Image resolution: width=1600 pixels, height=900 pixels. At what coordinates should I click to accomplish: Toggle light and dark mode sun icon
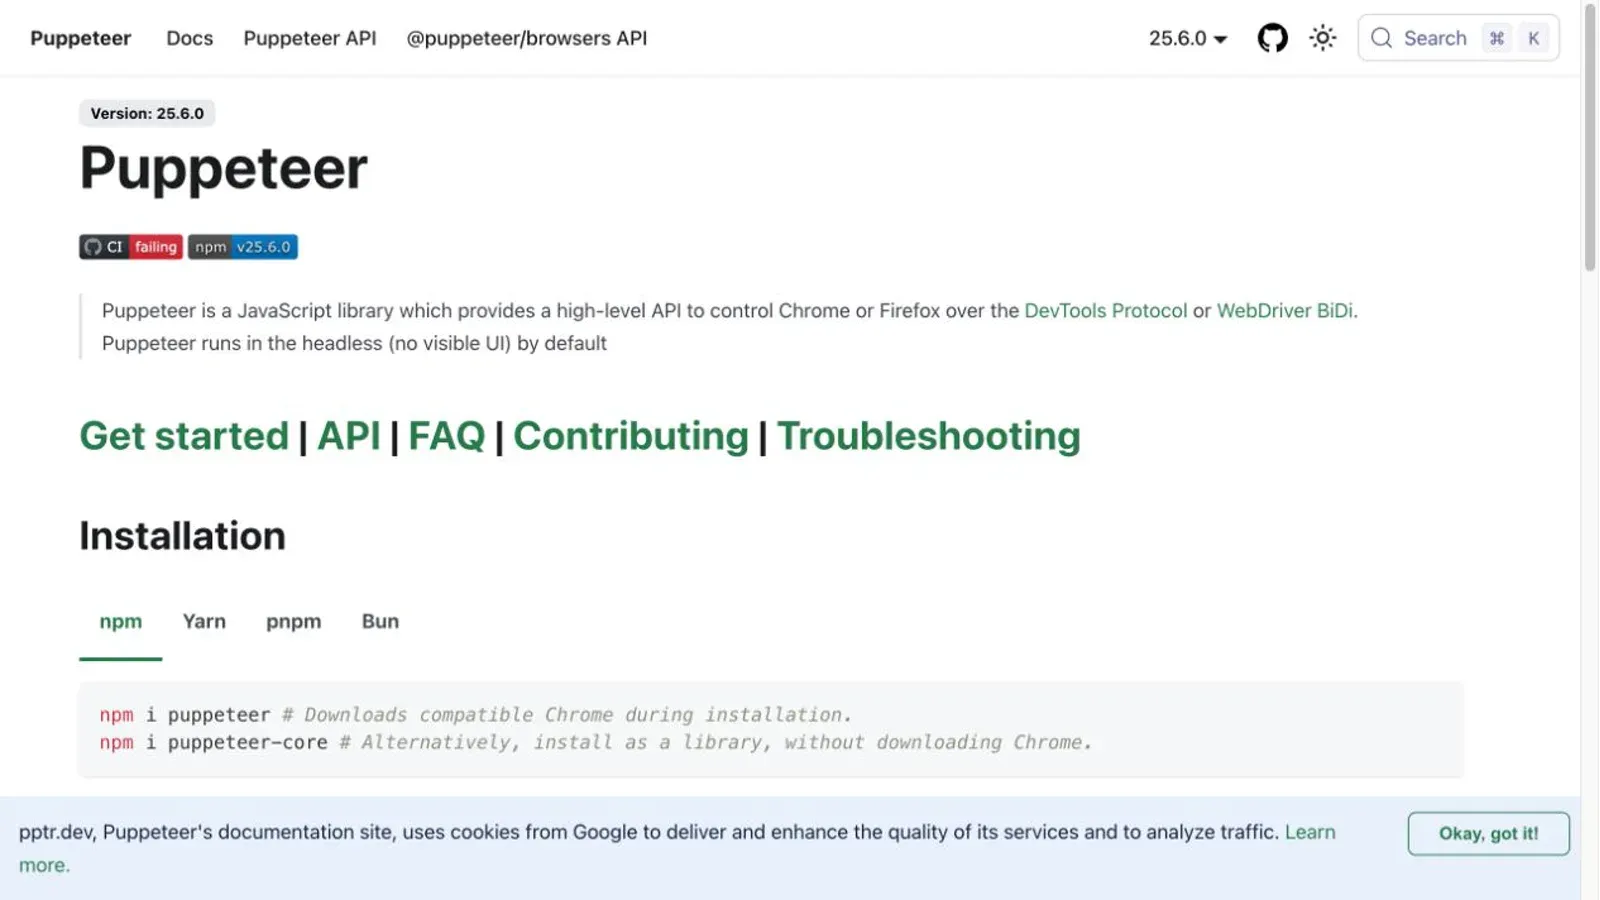1323,38
